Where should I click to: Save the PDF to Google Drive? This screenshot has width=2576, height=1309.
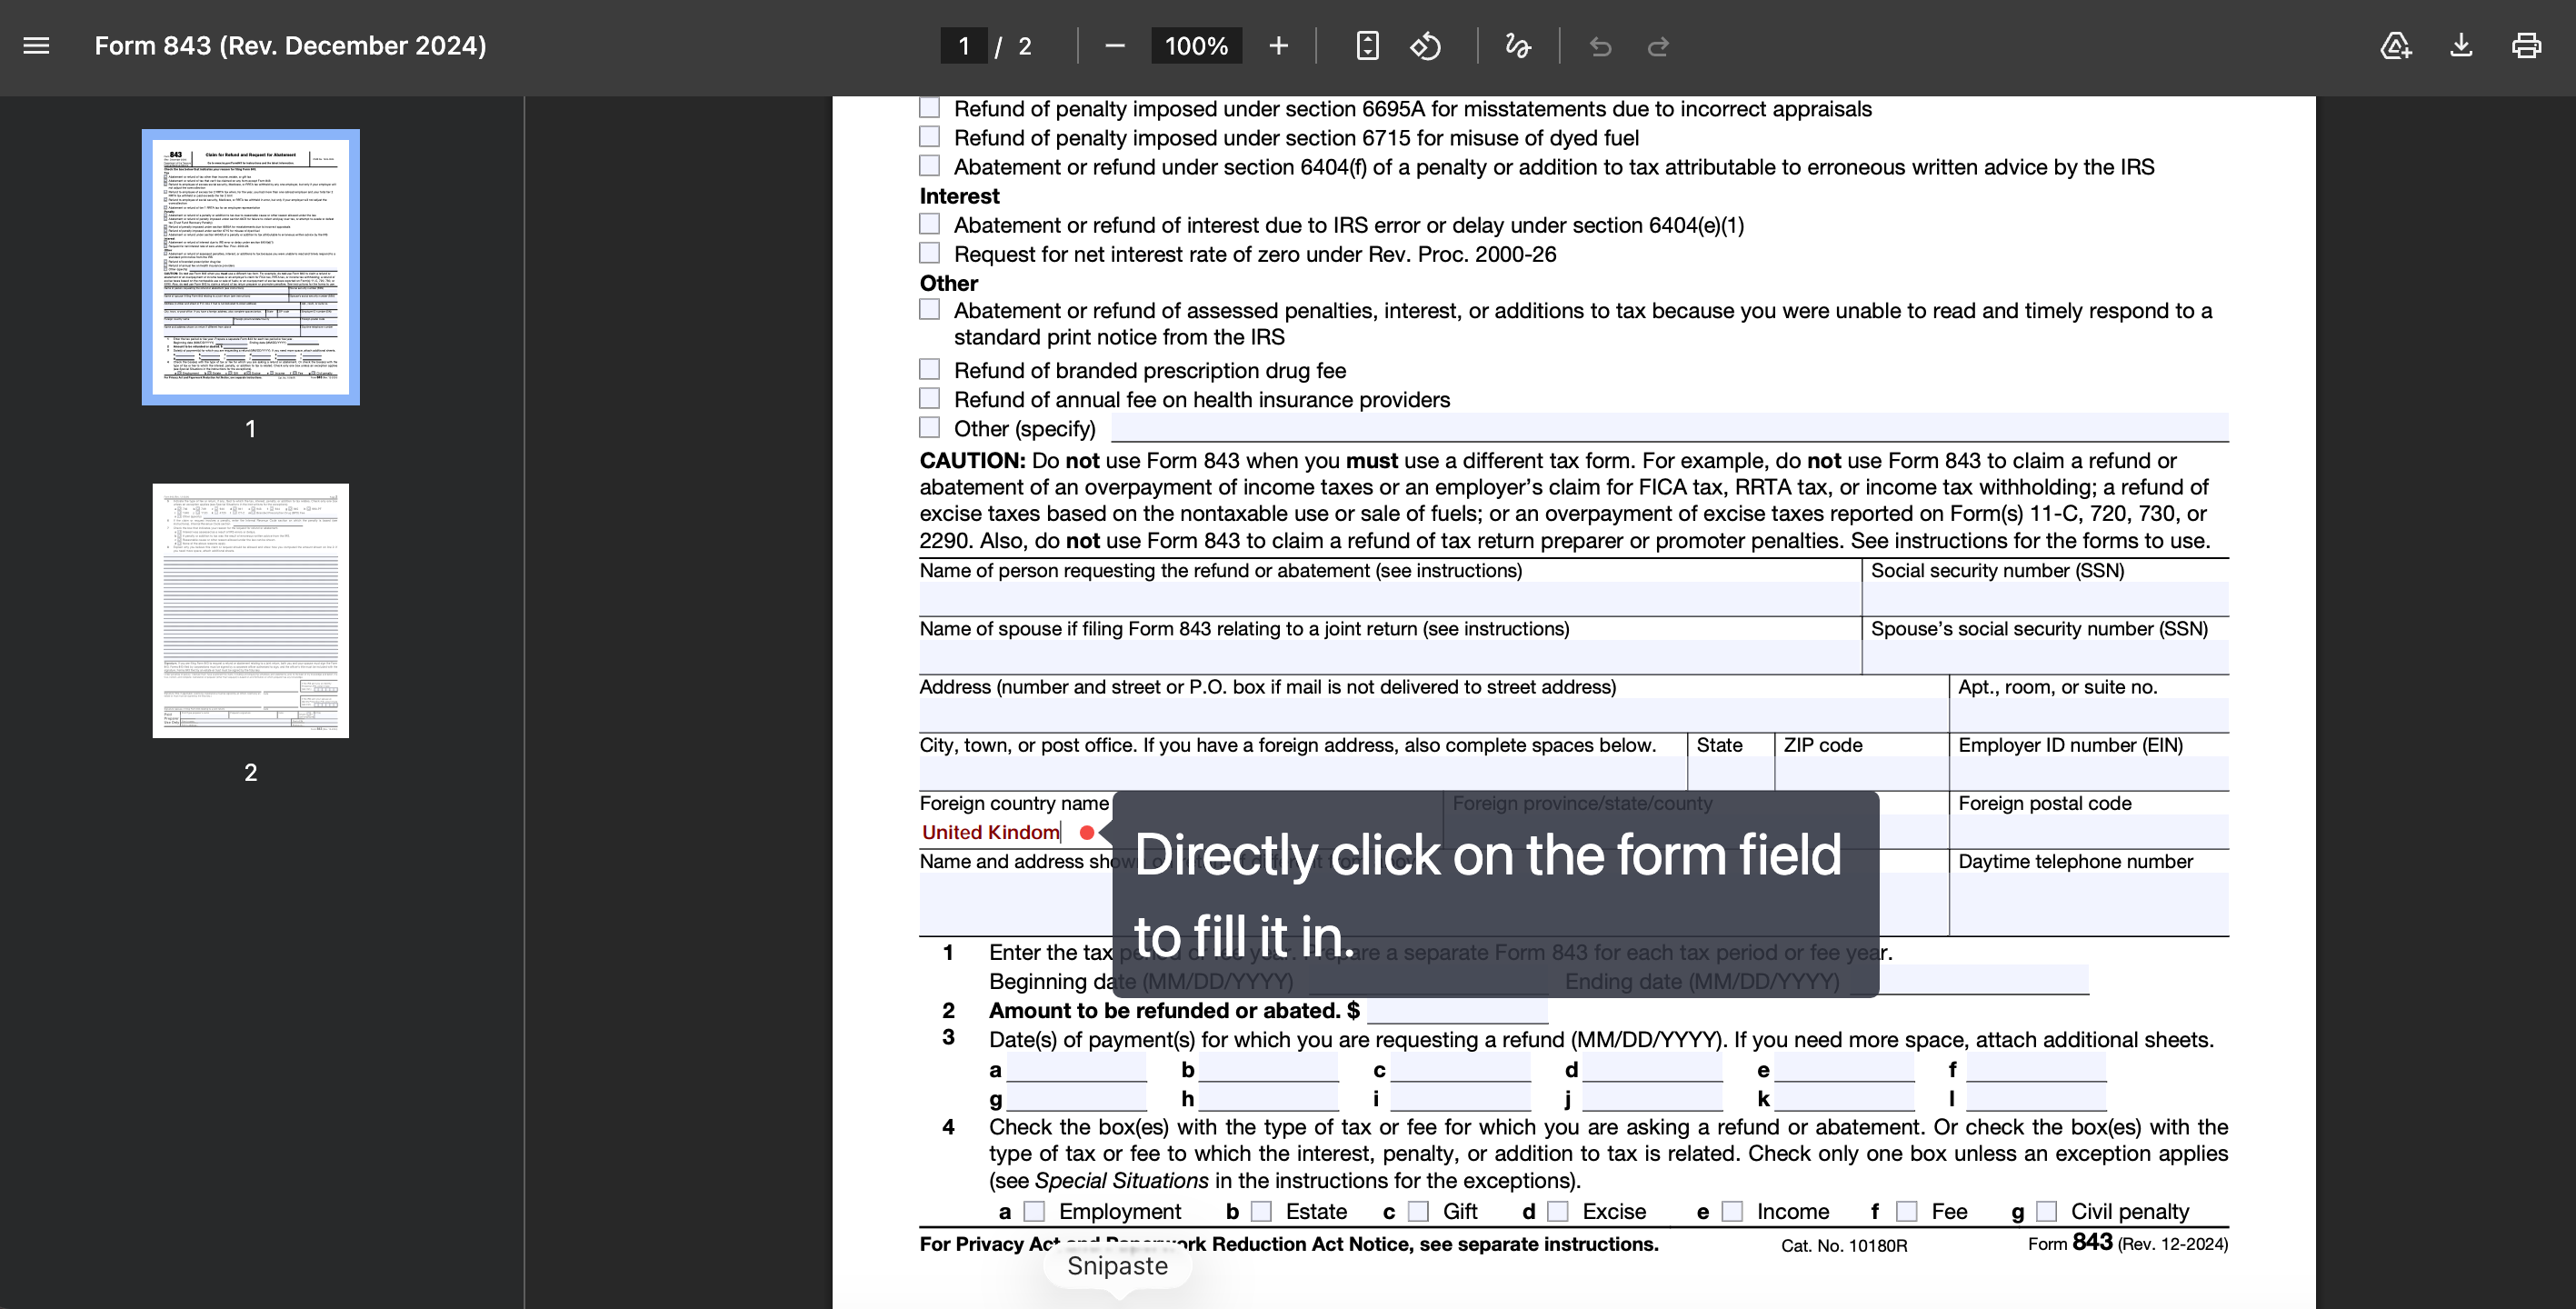coord(2396,46)
